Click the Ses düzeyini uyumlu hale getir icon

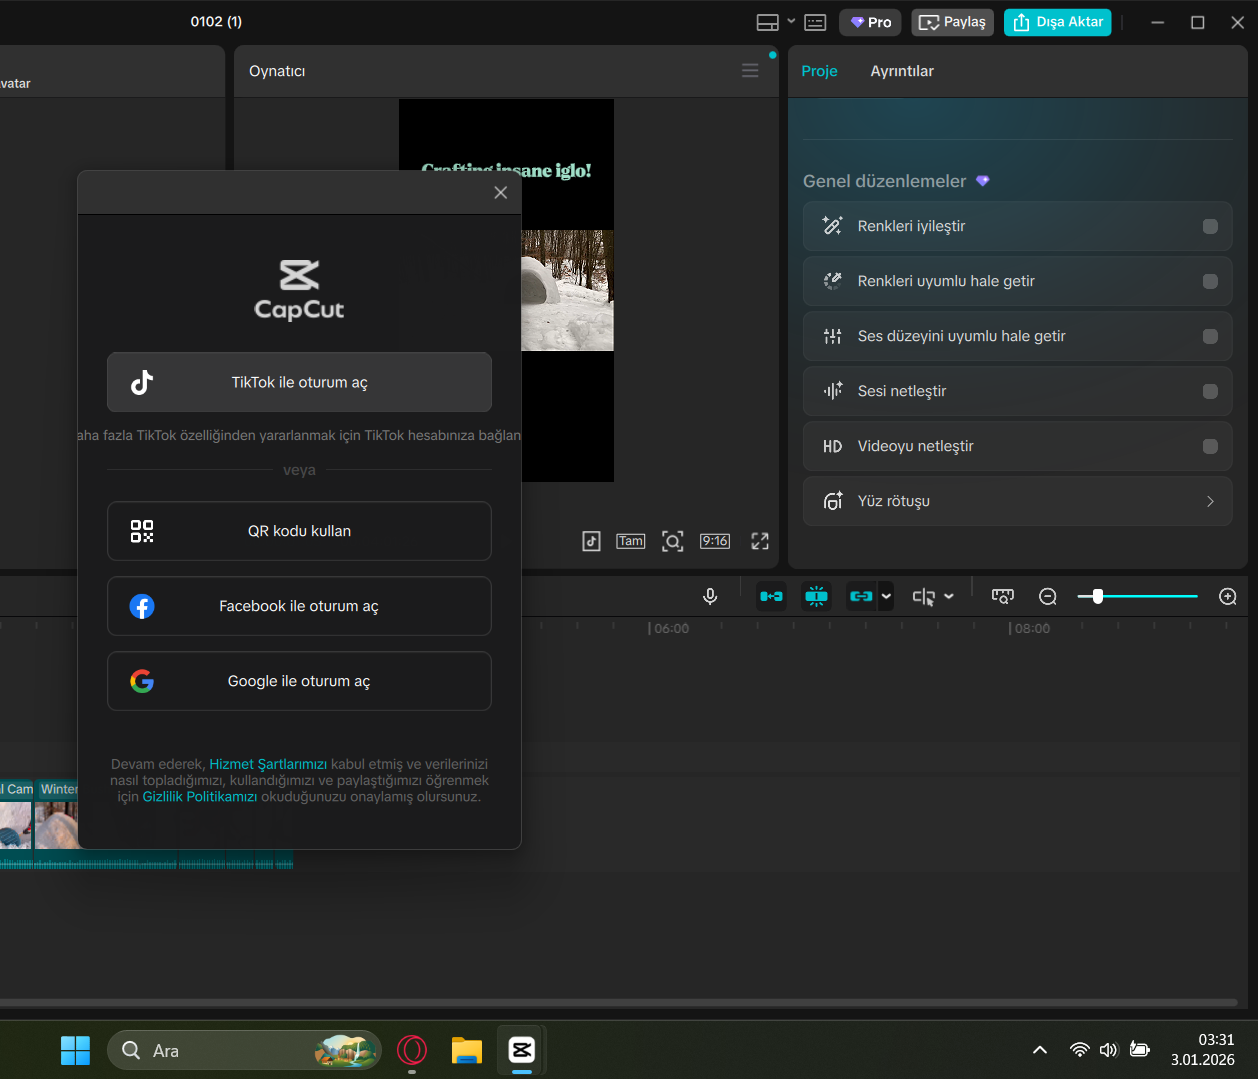click(832, 336)
